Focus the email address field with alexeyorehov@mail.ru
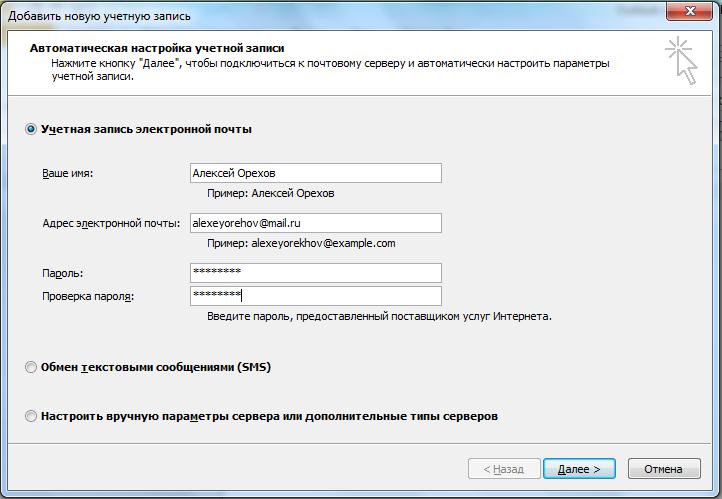Screen dimensions: 722x499 coord(315,223)
